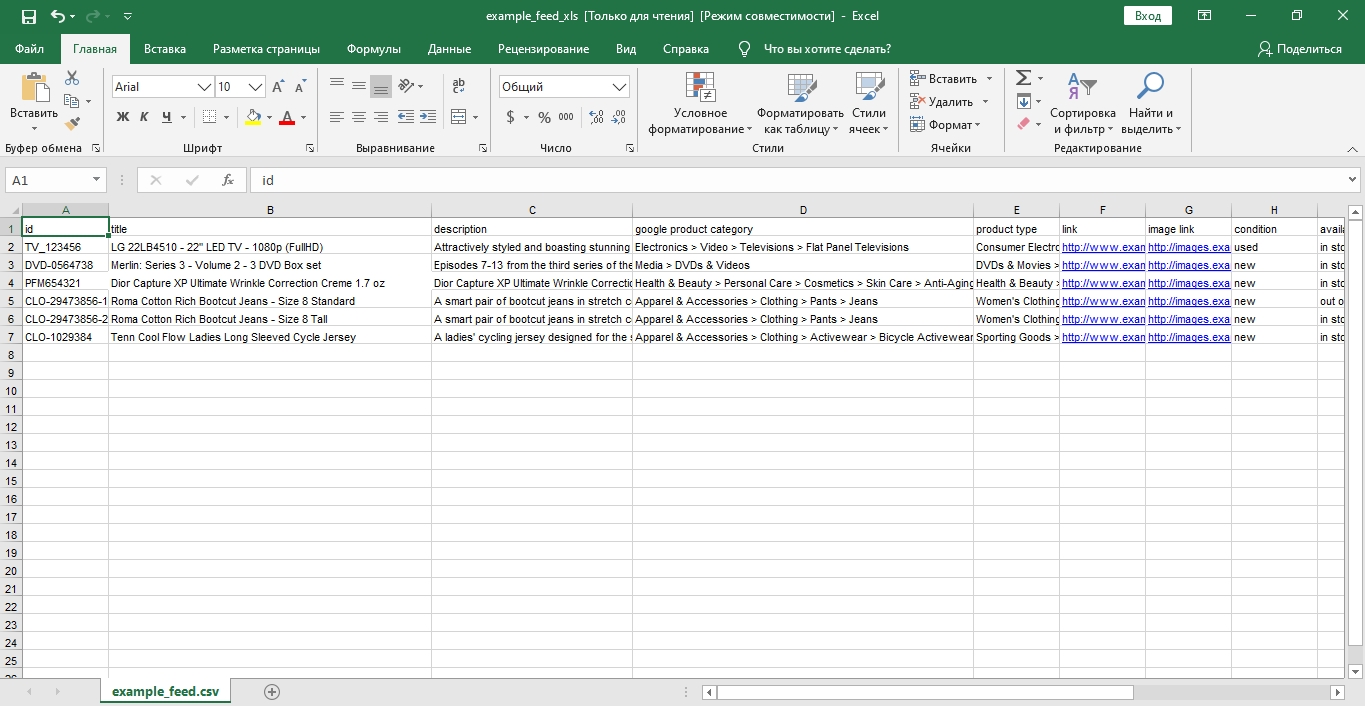Click the Merge and Center icon
Screen dimensions: 1365x706
coord(458,117)
